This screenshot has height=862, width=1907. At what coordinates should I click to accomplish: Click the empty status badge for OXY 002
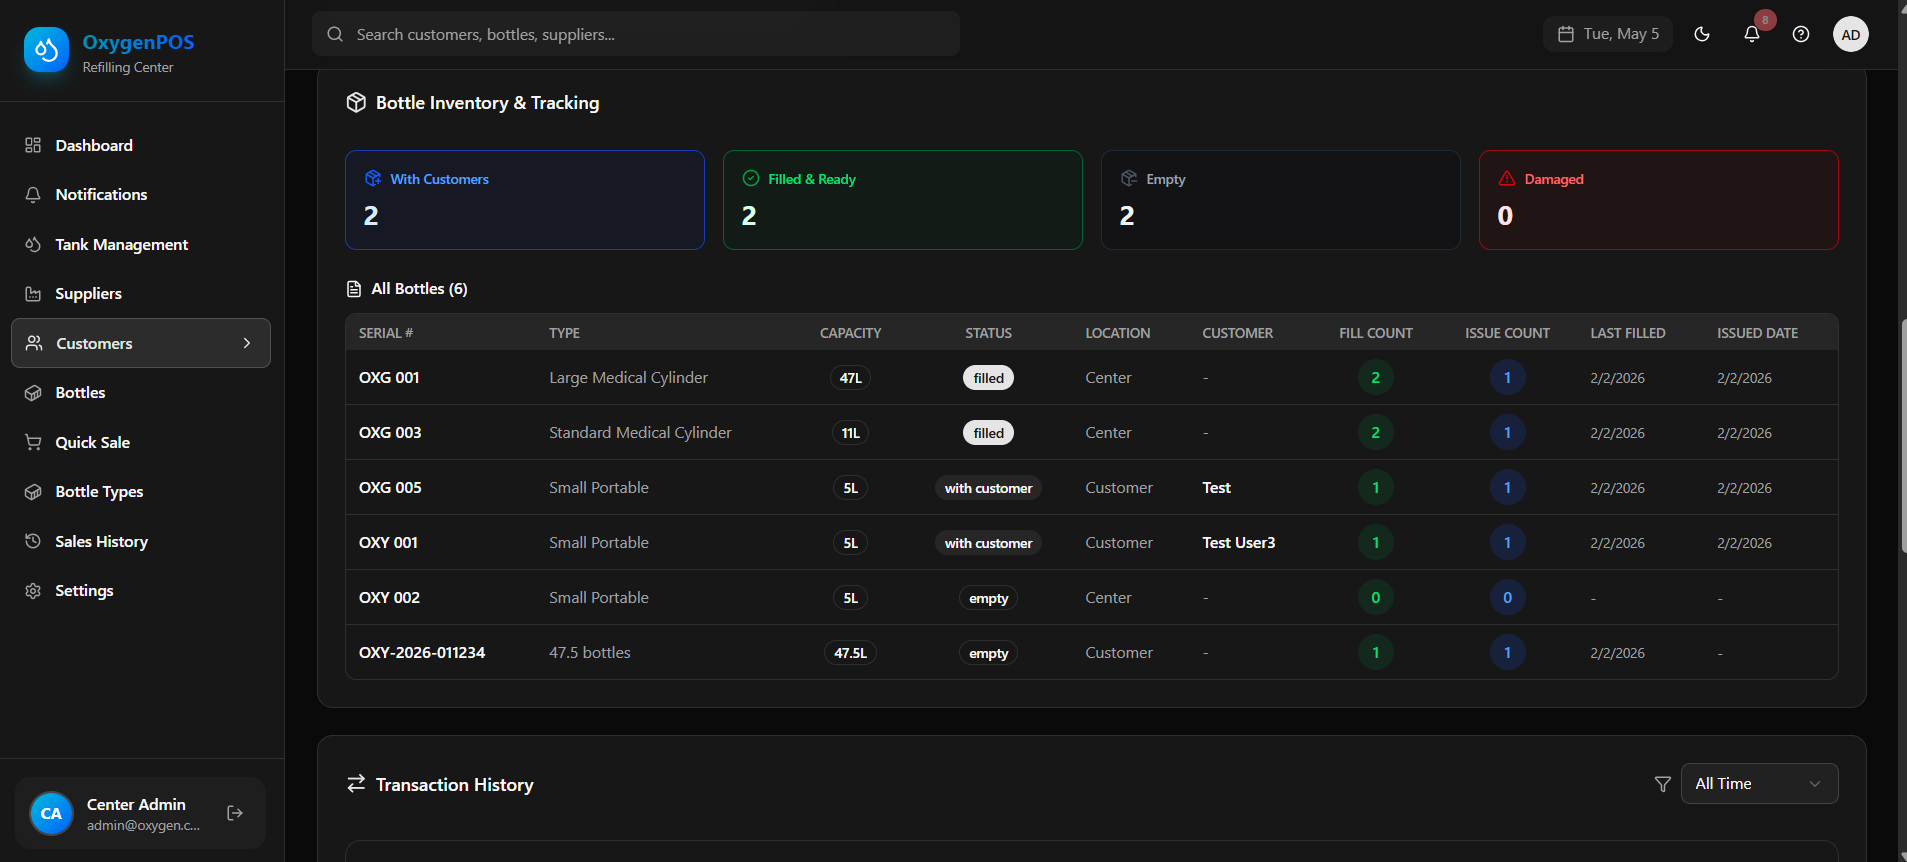click(x=988, y=598)
